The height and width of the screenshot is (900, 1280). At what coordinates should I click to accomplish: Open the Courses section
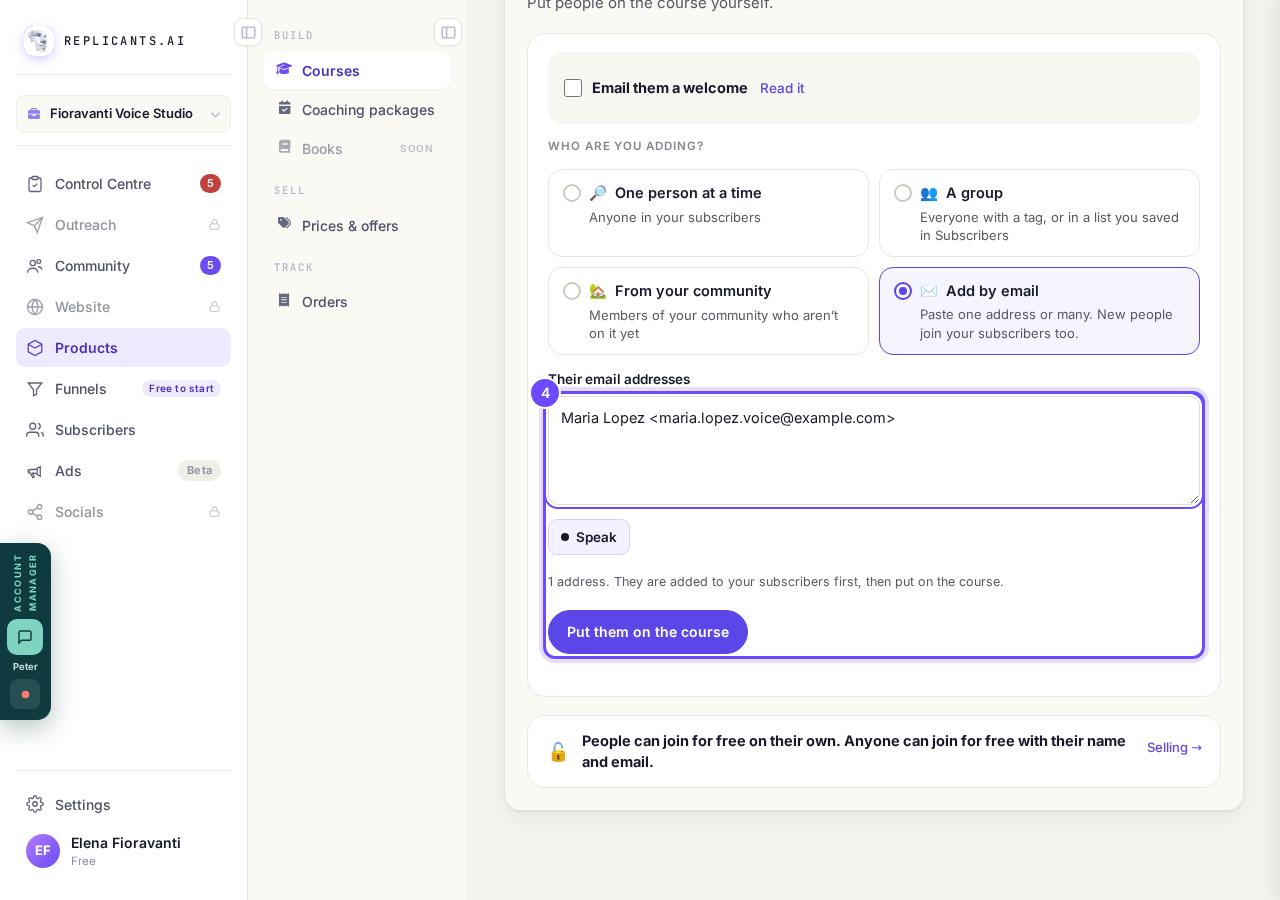click(x=357, y=71)
